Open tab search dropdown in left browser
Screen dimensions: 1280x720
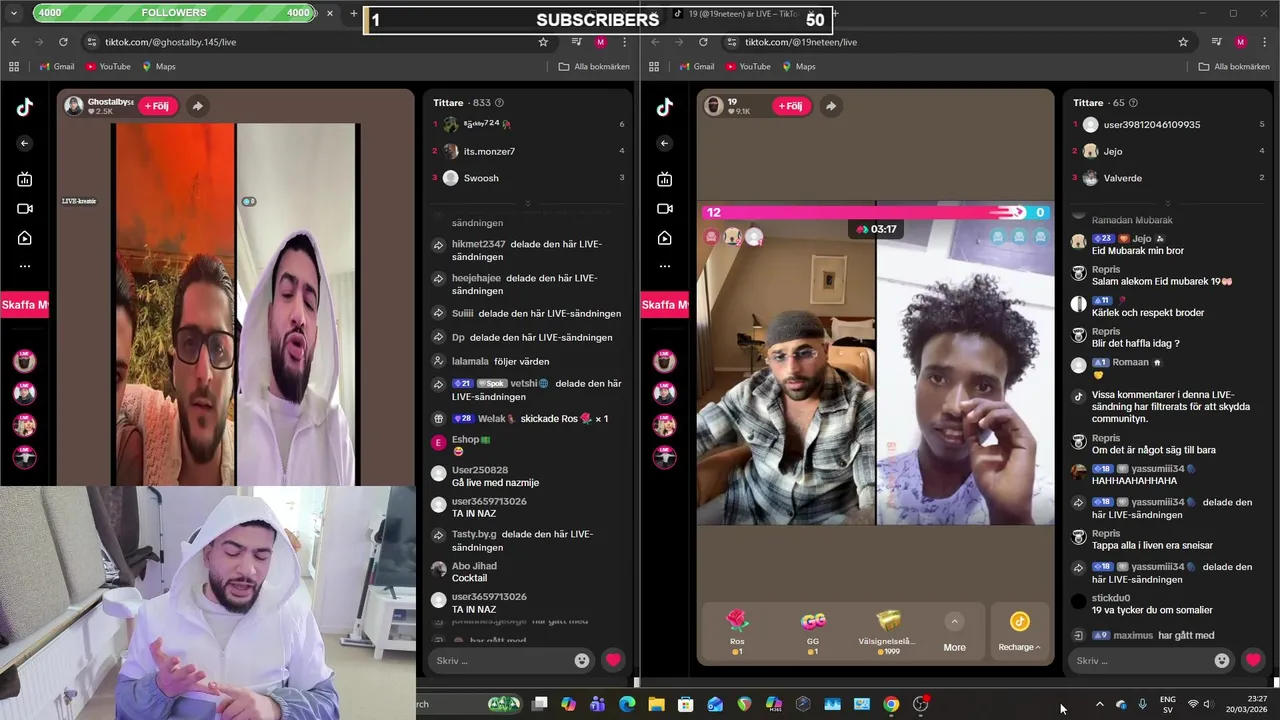click(x=14, y=13)
